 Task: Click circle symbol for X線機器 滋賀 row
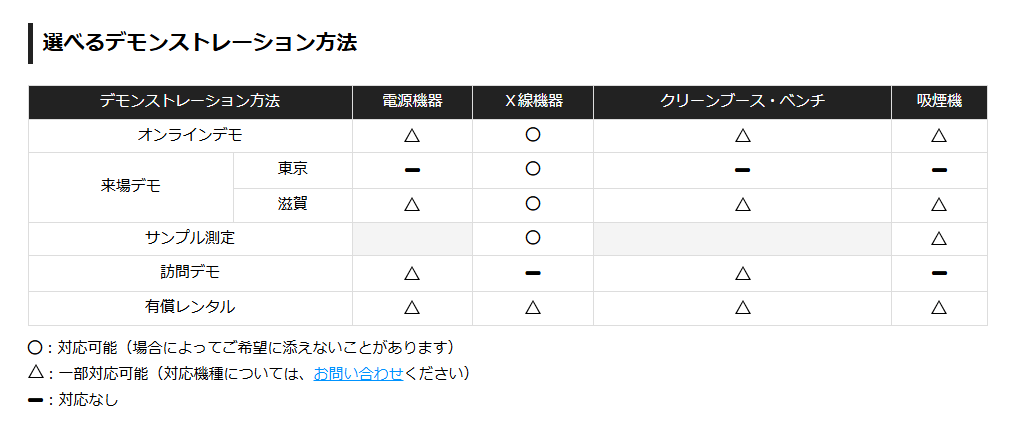point(533,204)
